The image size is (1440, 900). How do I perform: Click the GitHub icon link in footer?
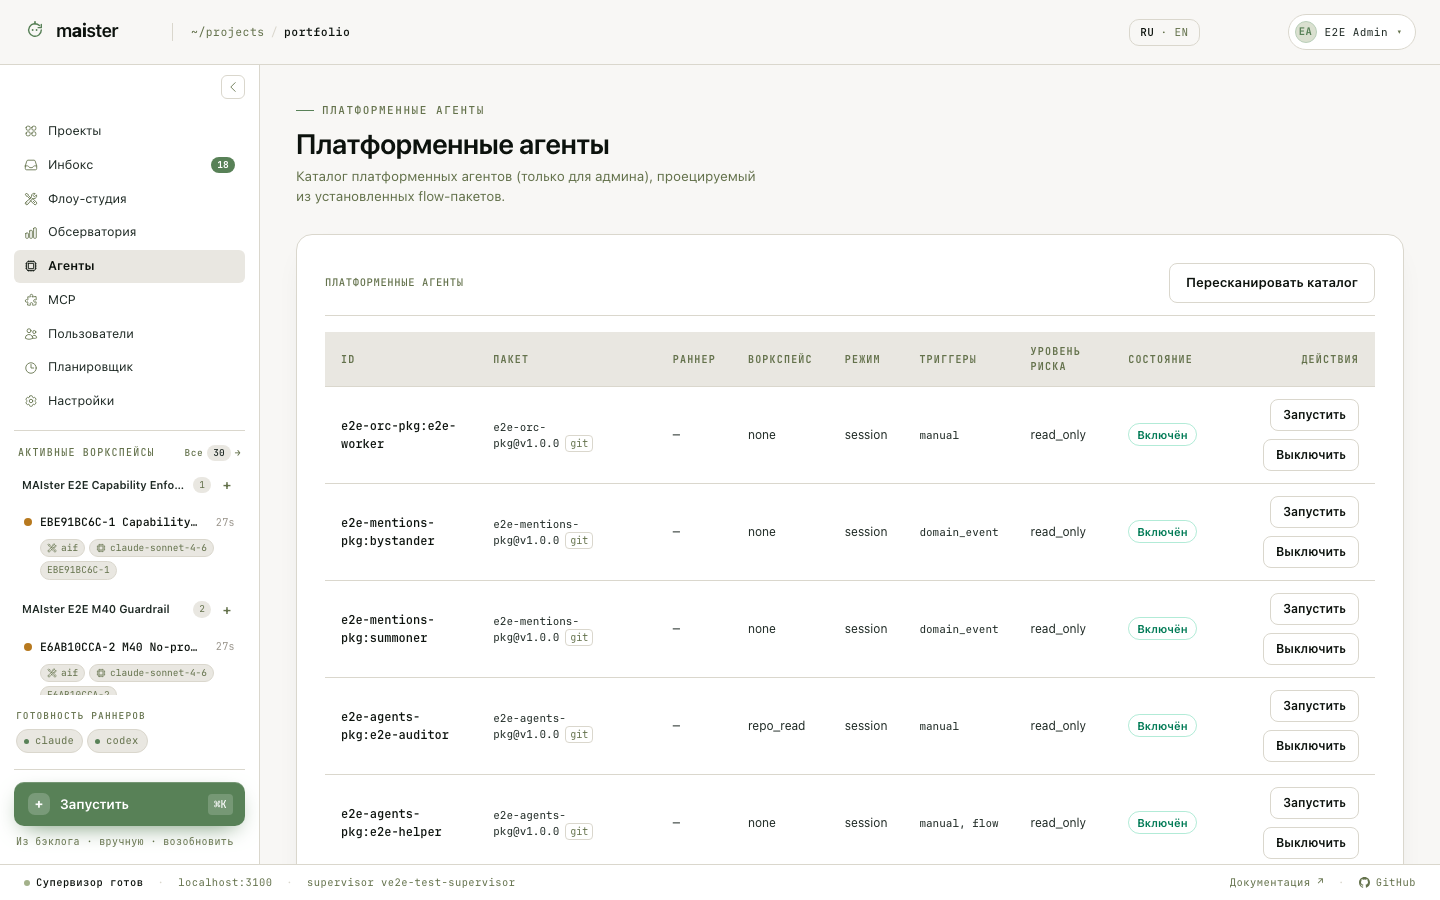coord(1364,882)
